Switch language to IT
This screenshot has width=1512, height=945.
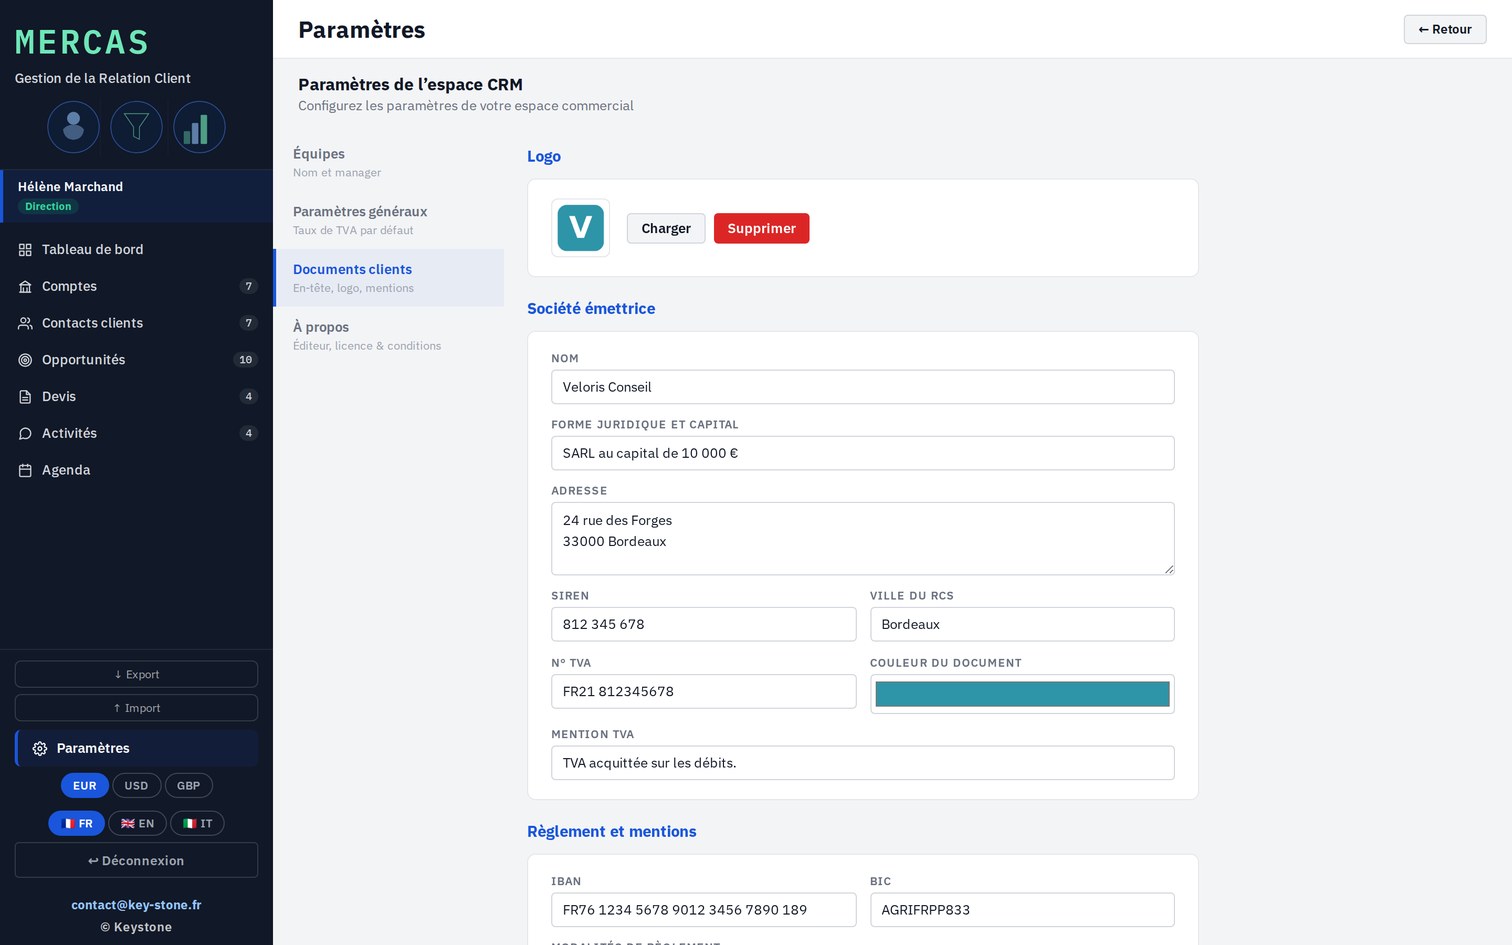(197, 824)
